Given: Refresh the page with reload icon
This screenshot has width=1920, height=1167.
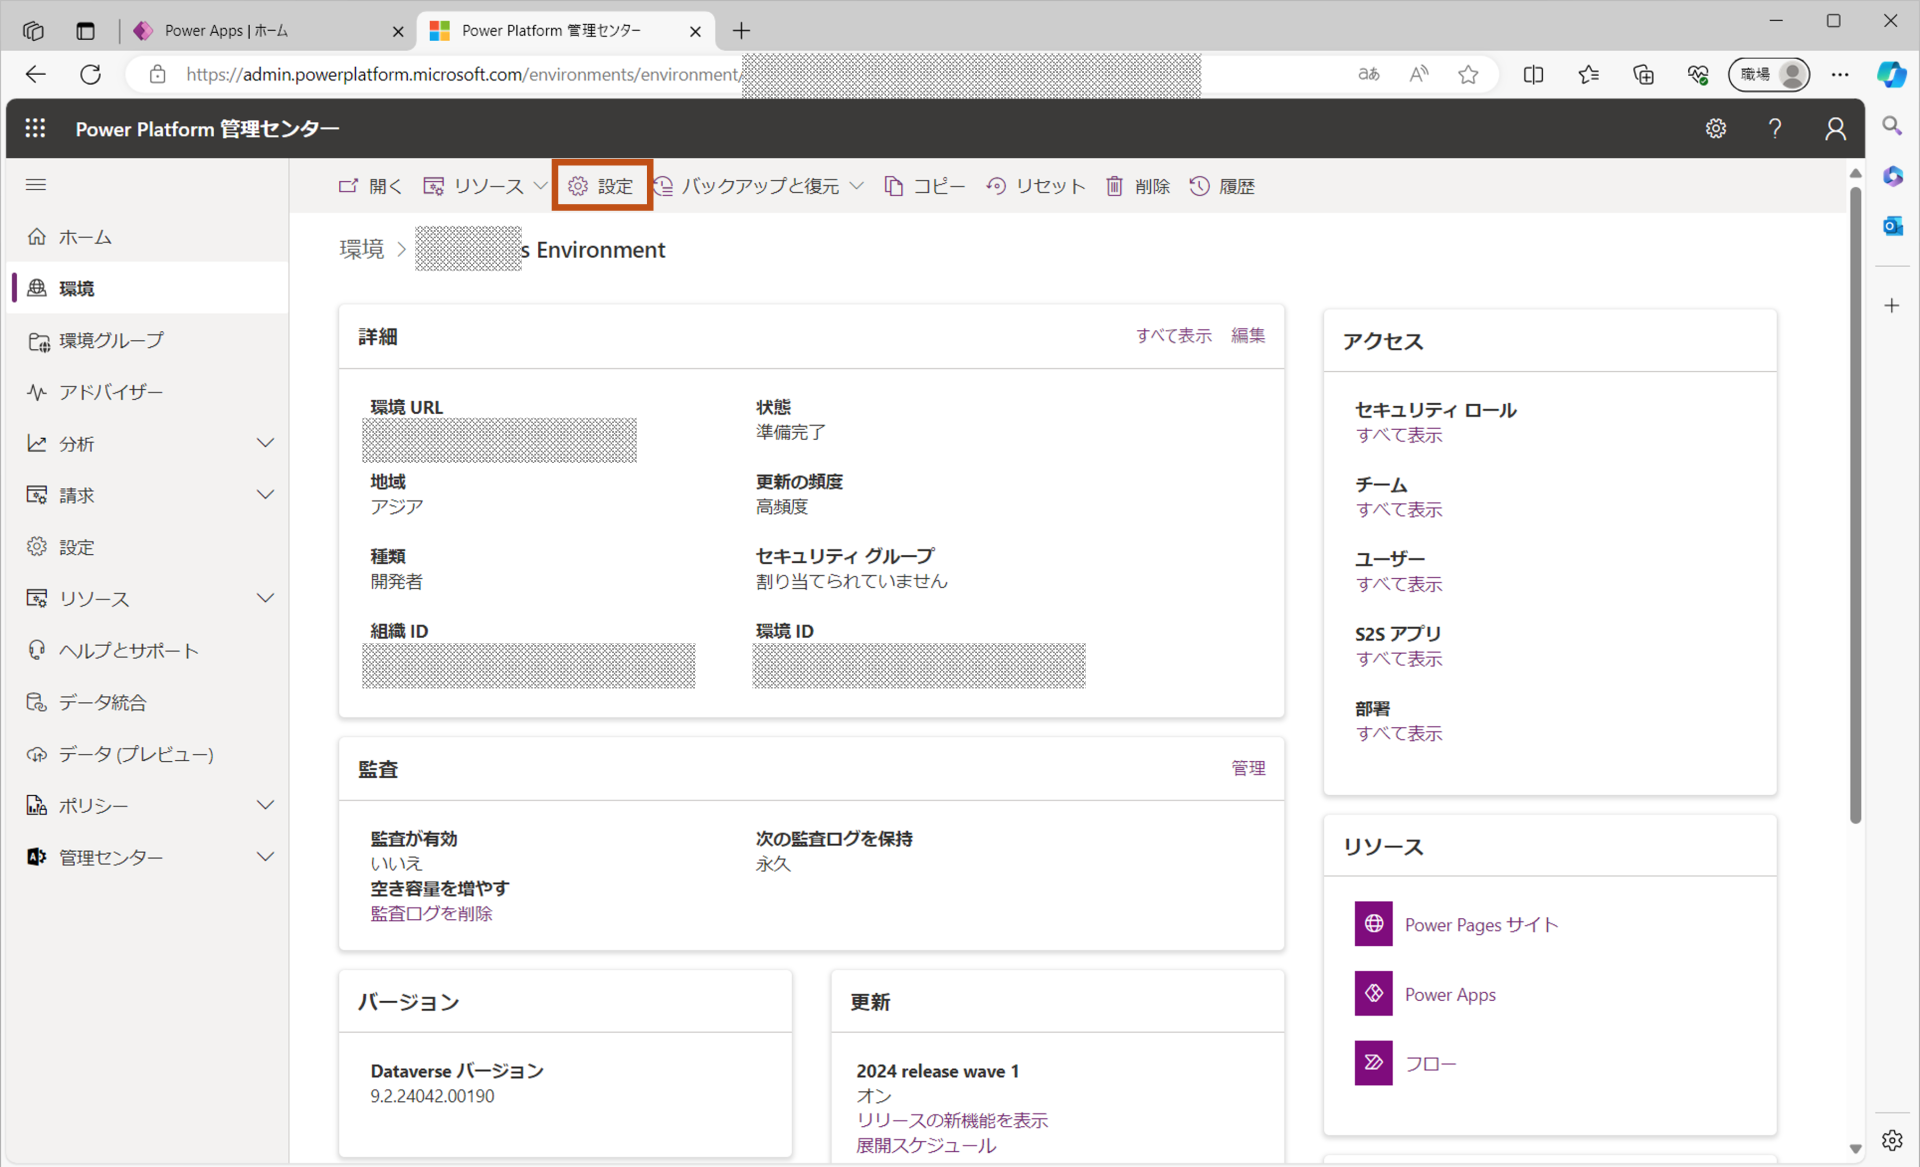Looking at the screenshot, I should pos(91,74).
